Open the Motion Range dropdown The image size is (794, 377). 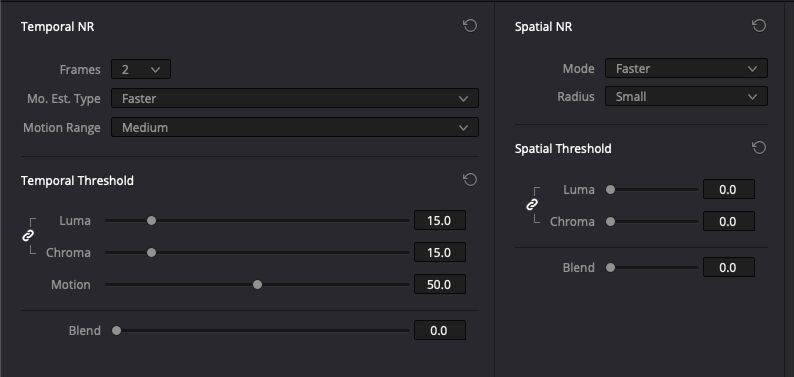pos(295,128)
